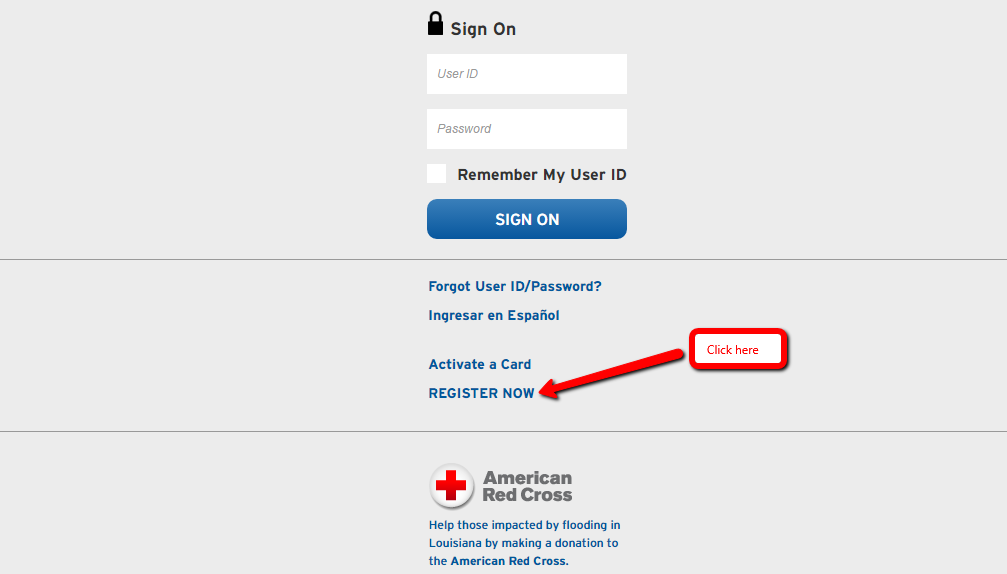This screenshot has height=574, width=1007.
Task: Focus the Password input field
Action: tap(527, 129)
